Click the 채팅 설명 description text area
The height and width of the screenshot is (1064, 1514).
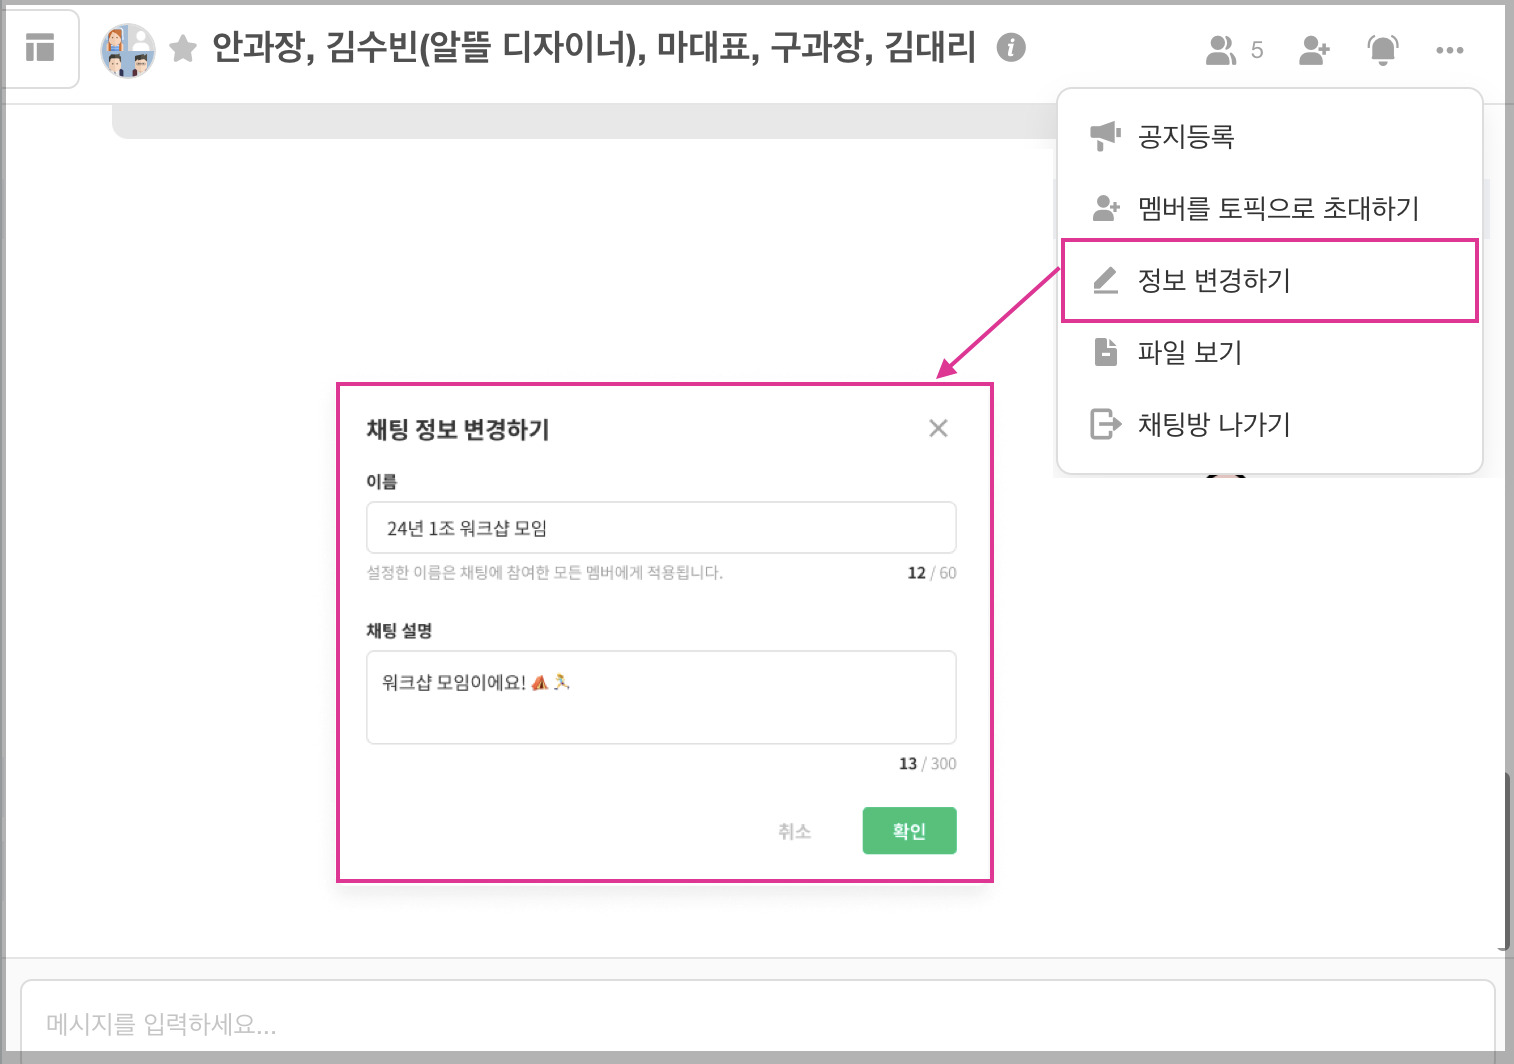click(x=661, y=698)
